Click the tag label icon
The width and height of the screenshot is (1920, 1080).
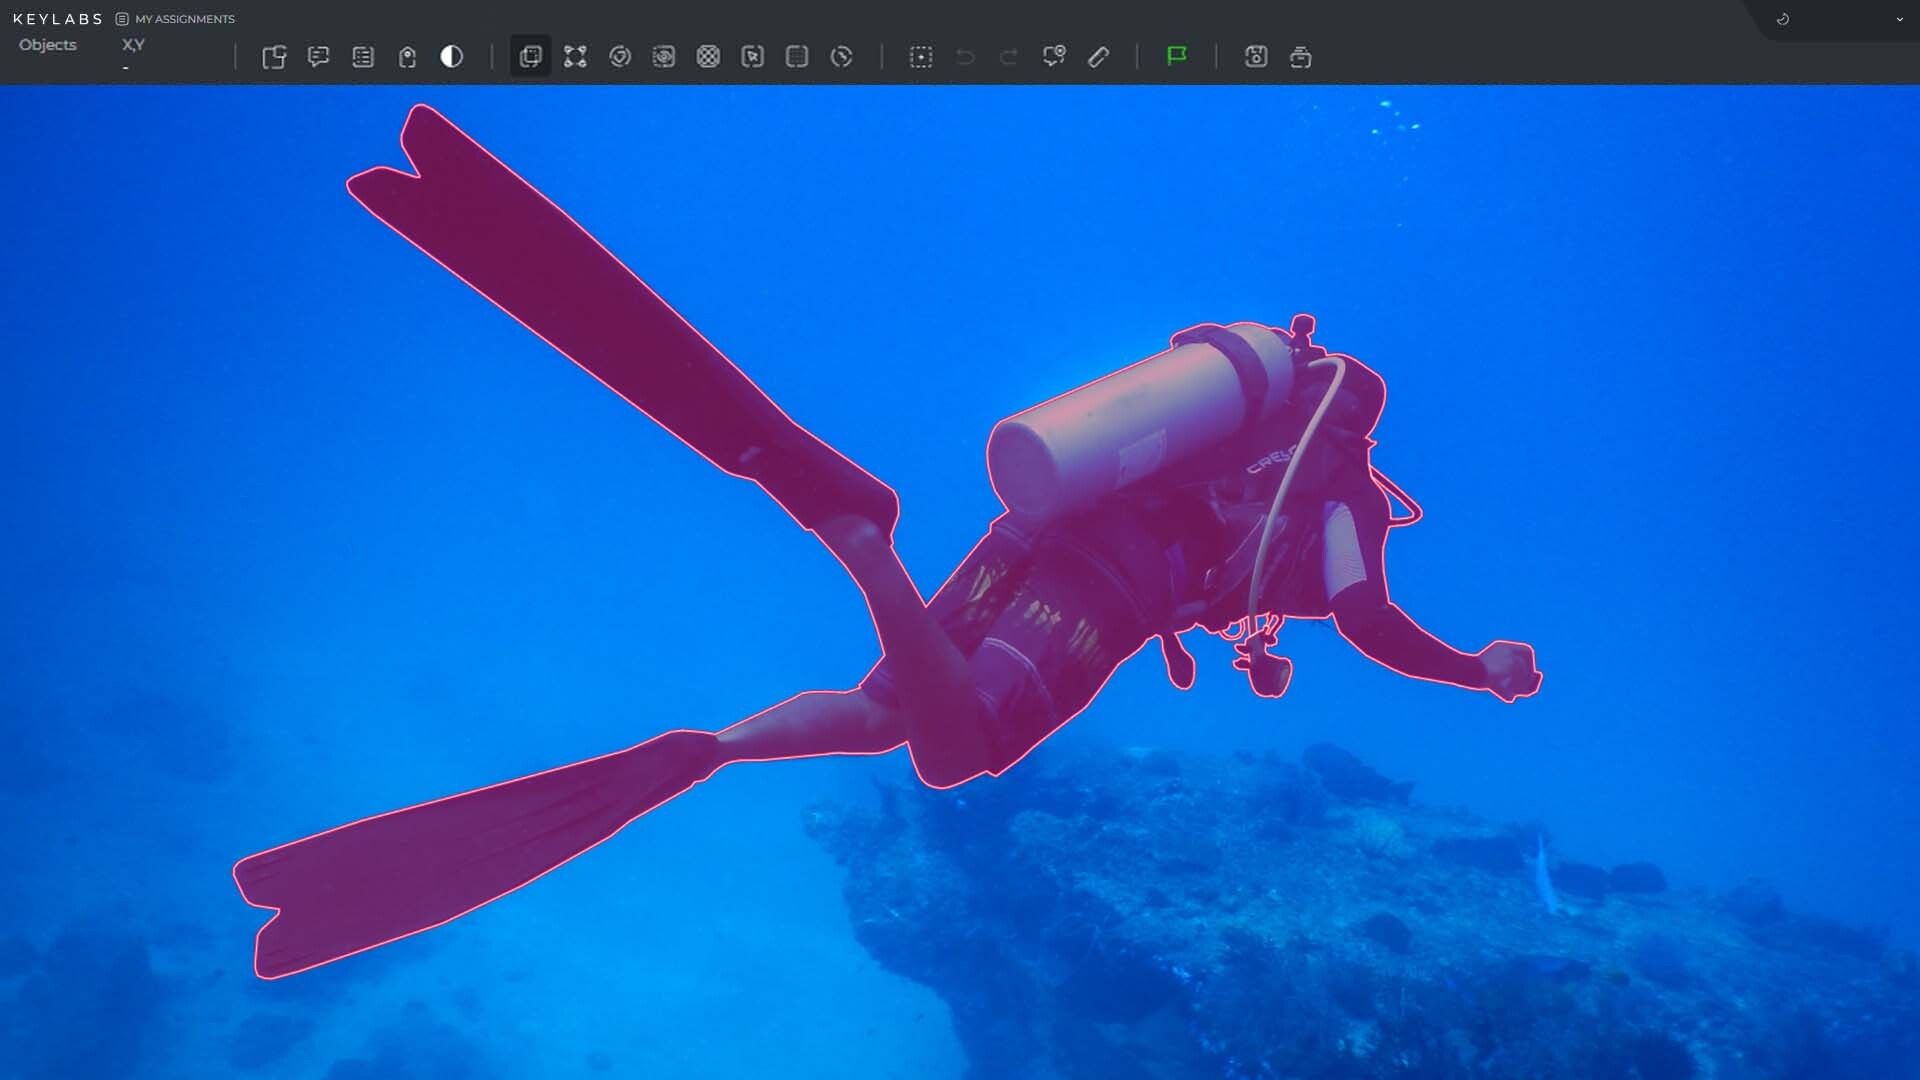(407, 57)
